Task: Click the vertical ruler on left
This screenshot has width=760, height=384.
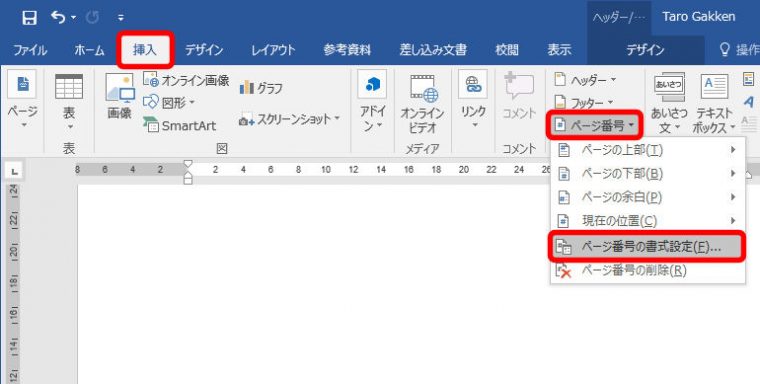Action: coord(14,284)
